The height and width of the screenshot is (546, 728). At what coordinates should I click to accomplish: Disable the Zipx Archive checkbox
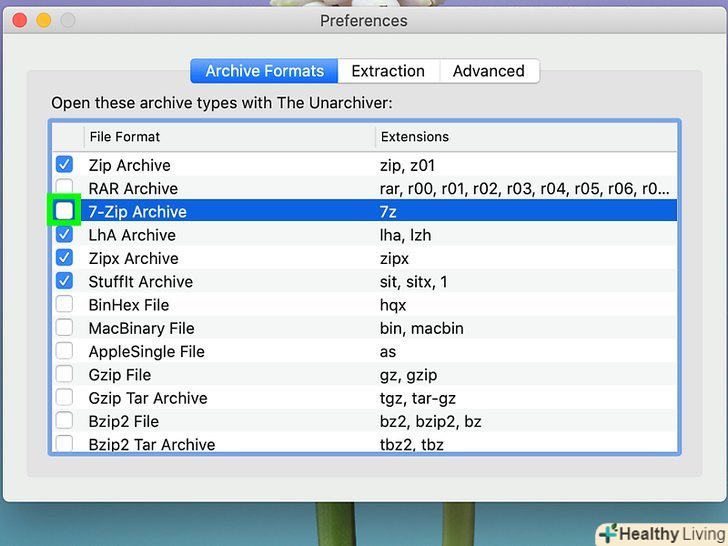(x=64, y=258)
